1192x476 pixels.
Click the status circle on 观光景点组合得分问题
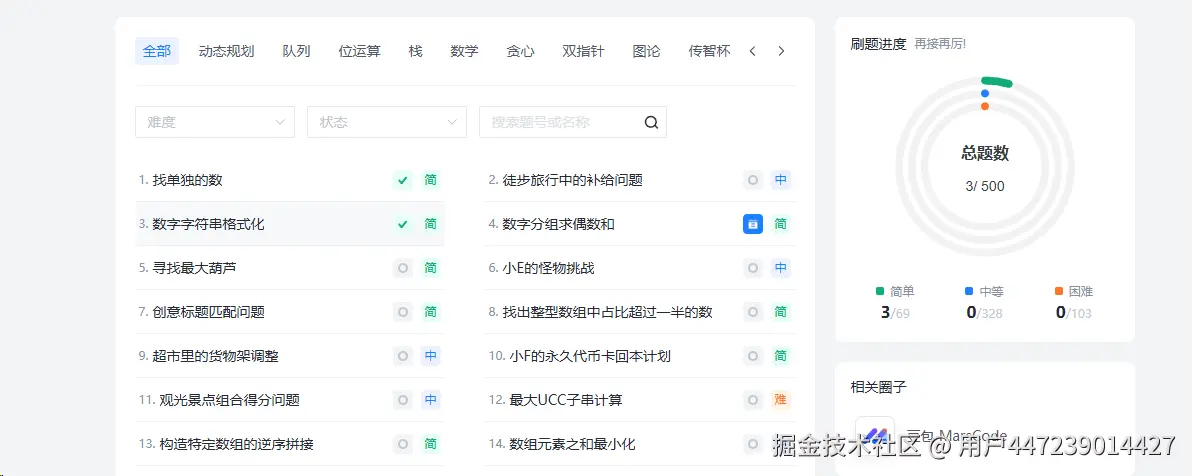pyautogui.click(x=403, y=400)
